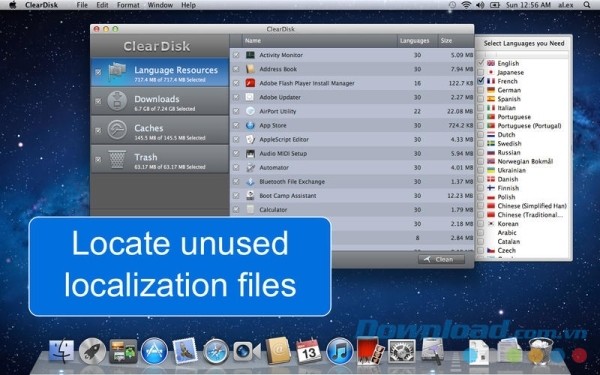Click the App Store row icon
Screen dimensions: 600x375
click(x=250, y=126)
